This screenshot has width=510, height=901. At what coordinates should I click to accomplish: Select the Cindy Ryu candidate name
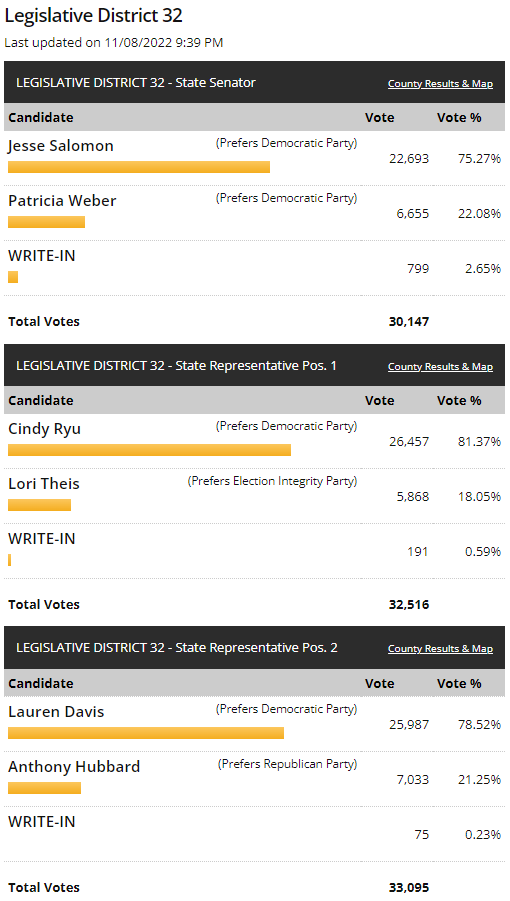(x=44, y=429)
